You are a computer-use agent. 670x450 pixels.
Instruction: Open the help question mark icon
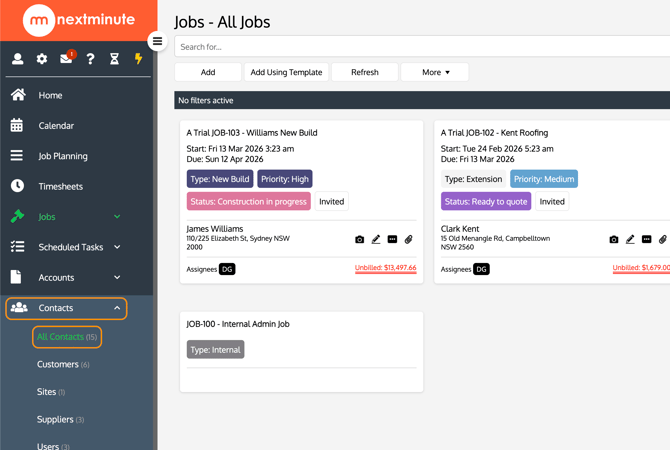[x=90, y=59]
